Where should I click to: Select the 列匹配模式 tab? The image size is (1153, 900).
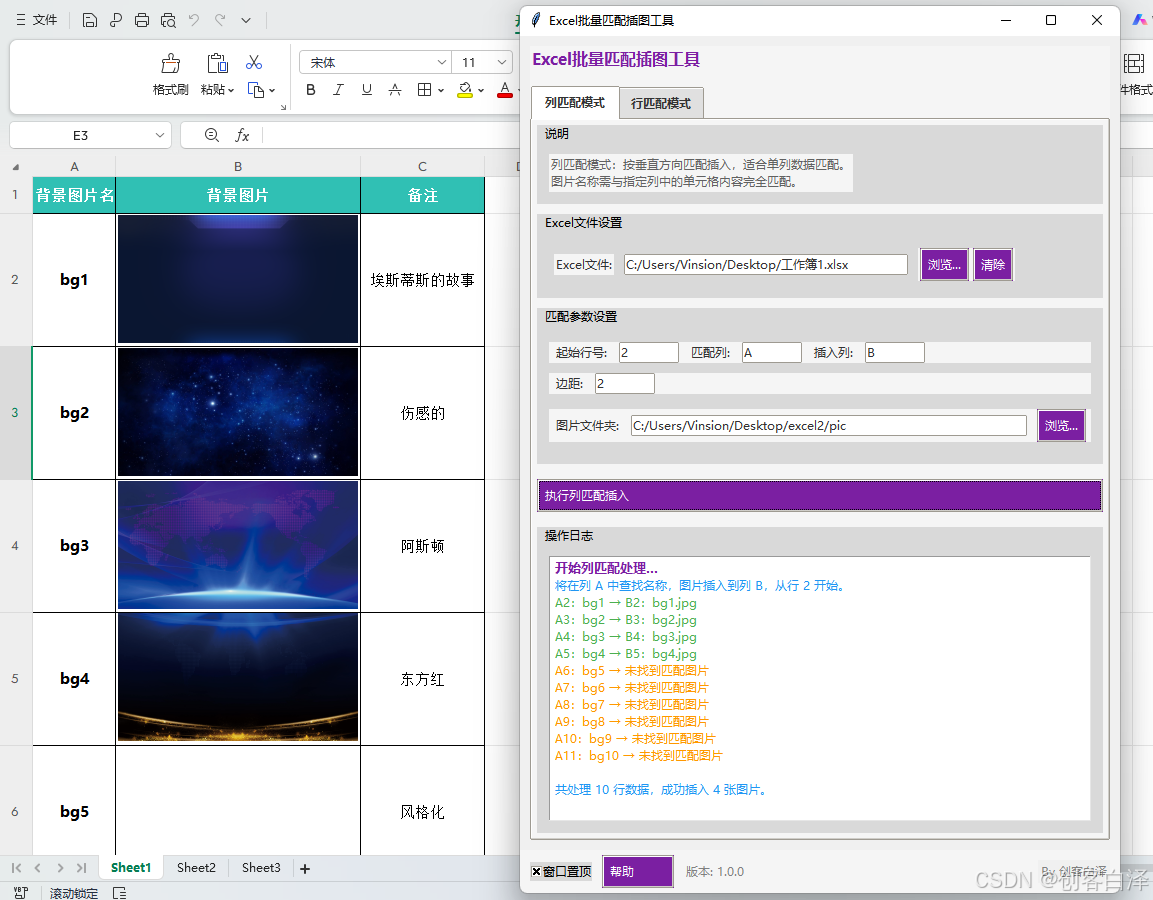[575, 102]
